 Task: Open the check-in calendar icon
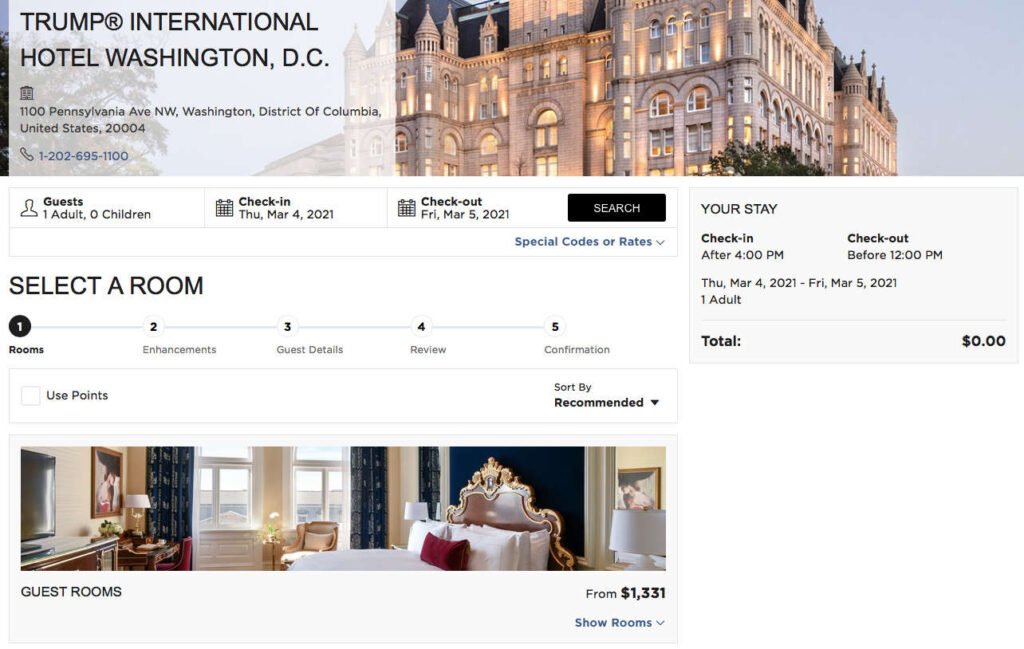[224, 208]
